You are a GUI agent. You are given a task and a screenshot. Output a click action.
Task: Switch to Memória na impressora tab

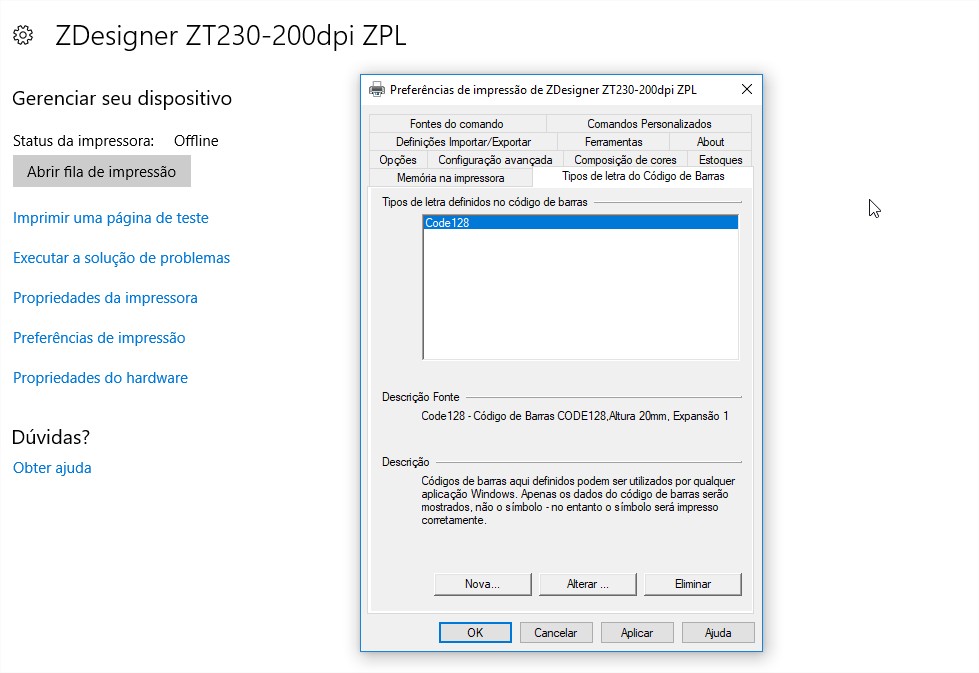tap(450, 178)
